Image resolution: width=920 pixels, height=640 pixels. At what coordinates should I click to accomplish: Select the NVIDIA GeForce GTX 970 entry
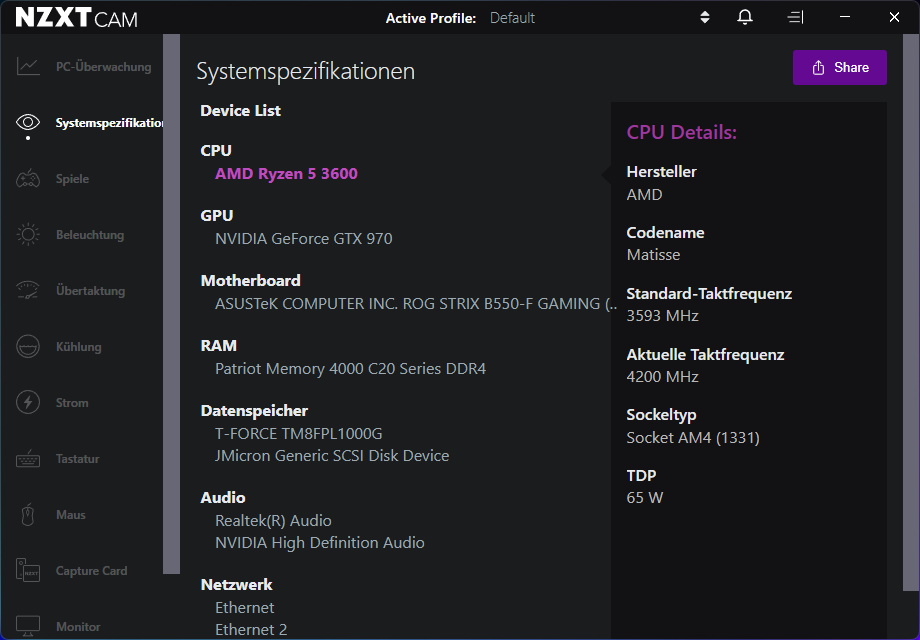point(303,238)
